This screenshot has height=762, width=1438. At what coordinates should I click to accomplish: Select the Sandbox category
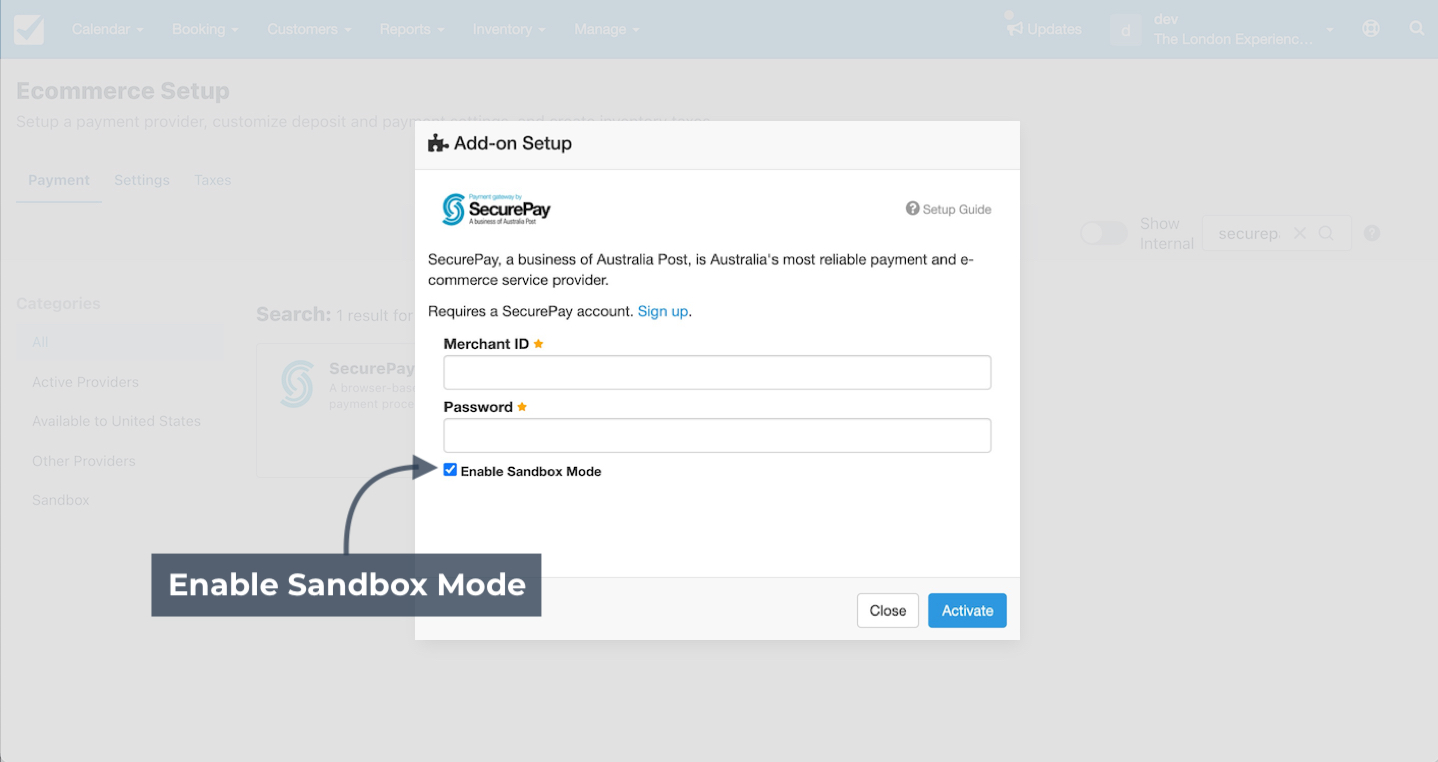(60, 500)
